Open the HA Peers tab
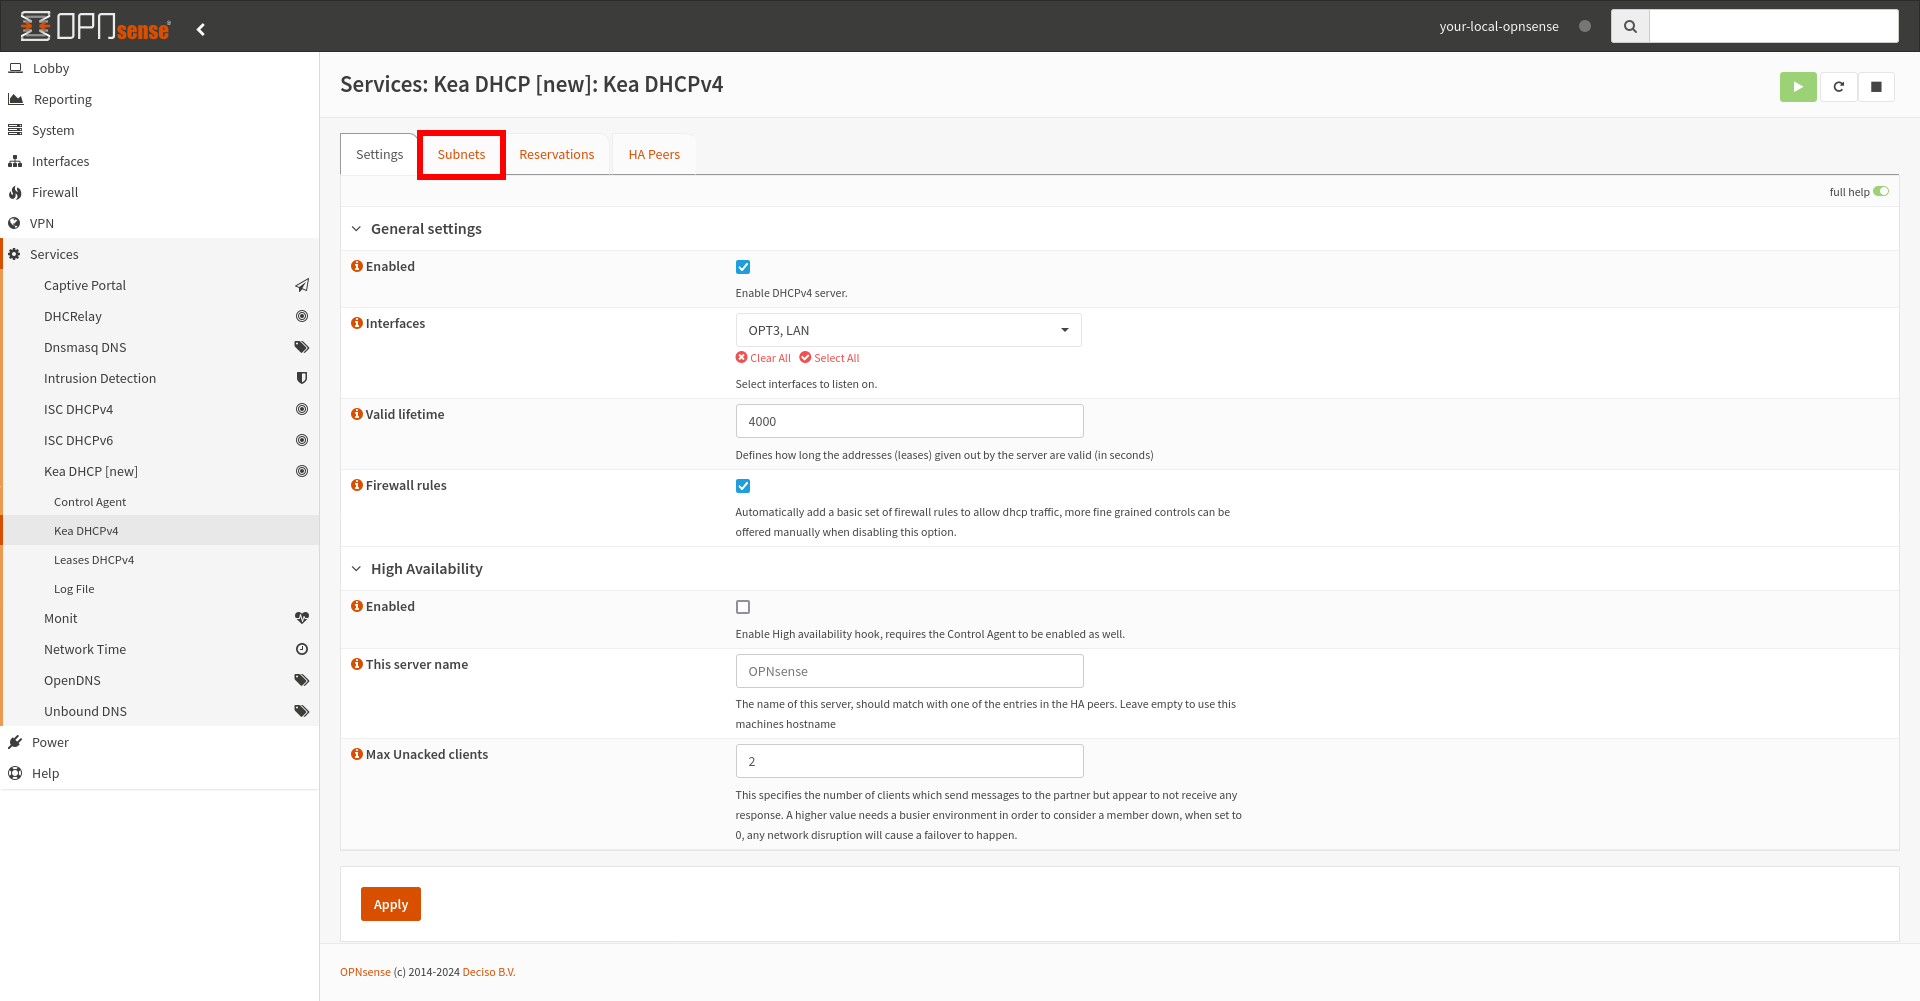1920x1001 pixels. pyautogui.click(x=654, y=154)
